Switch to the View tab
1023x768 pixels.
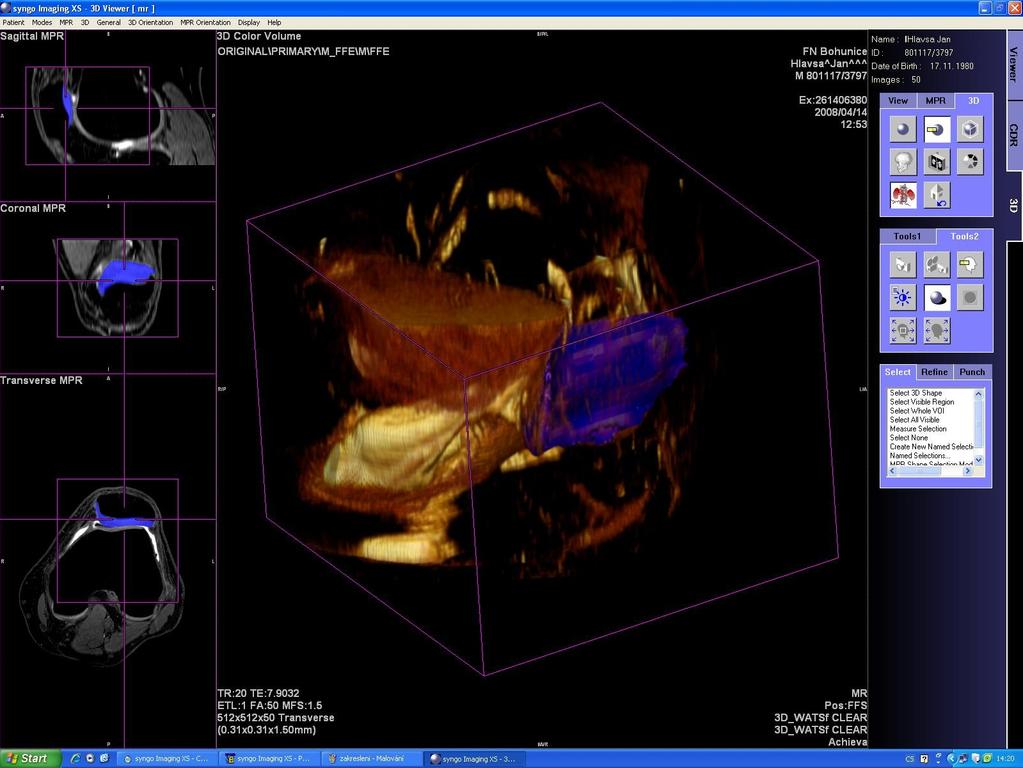(x=898, y=100)
